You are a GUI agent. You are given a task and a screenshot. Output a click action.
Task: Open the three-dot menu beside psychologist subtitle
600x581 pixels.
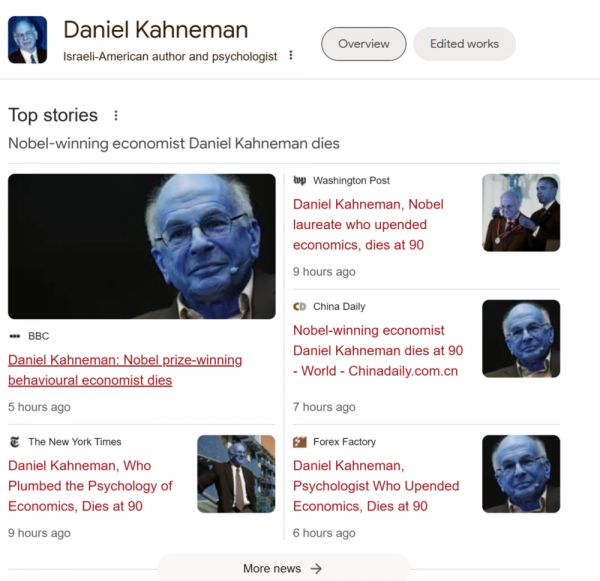coord(291,55)
